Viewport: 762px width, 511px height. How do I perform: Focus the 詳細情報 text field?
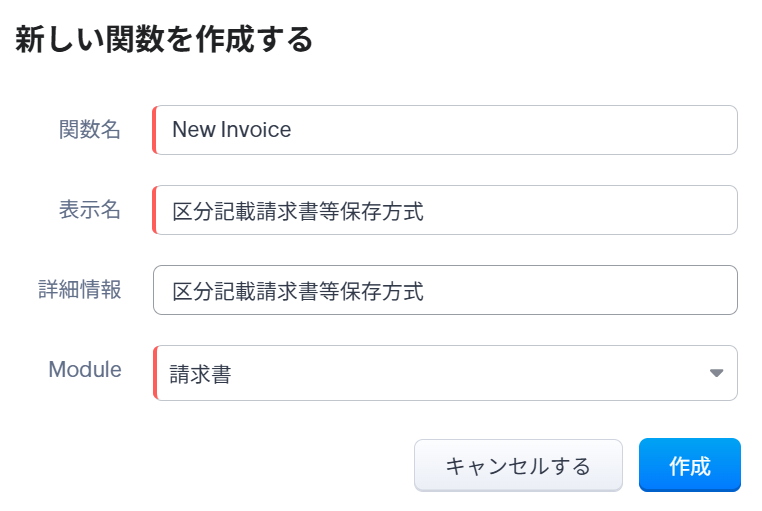pos(445,290)
